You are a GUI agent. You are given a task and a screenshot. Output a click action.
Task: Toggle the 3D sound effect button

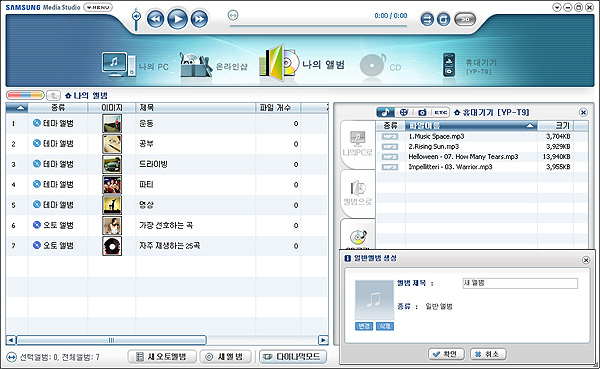(465, 19)
